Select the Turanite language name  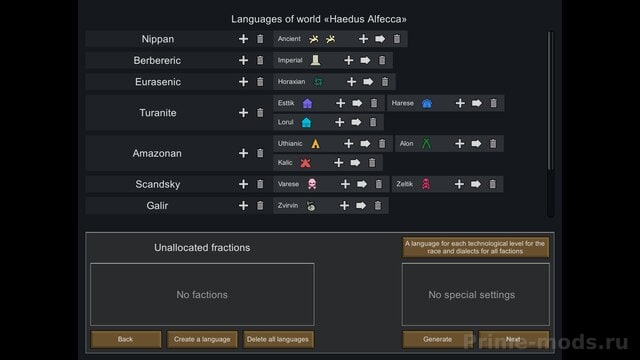pyautogui.click(x=158, y=113)
